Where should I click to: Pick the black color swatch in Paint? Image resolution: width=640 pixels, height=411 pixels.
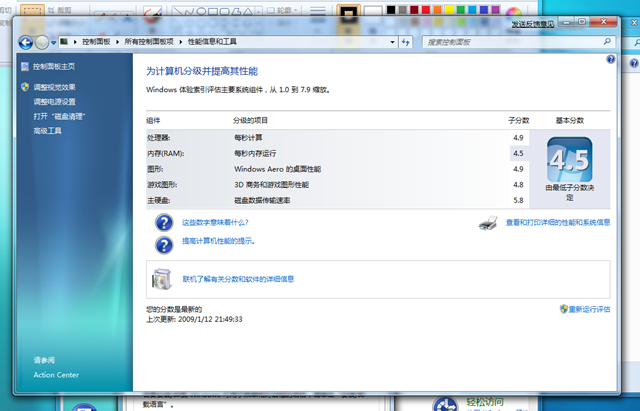391,10
